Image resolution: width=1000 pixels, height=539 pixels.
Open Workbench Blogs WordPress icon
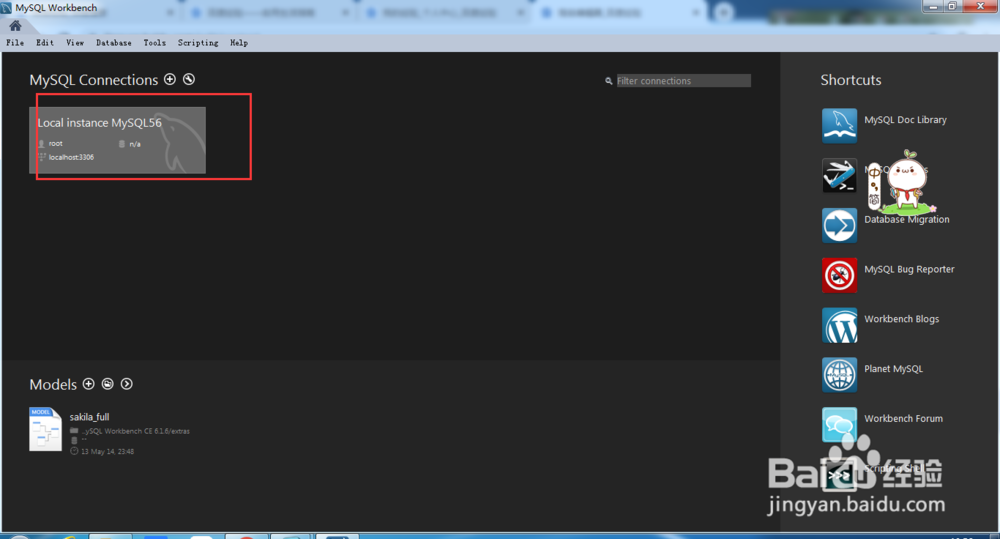[x=839, y=325]
